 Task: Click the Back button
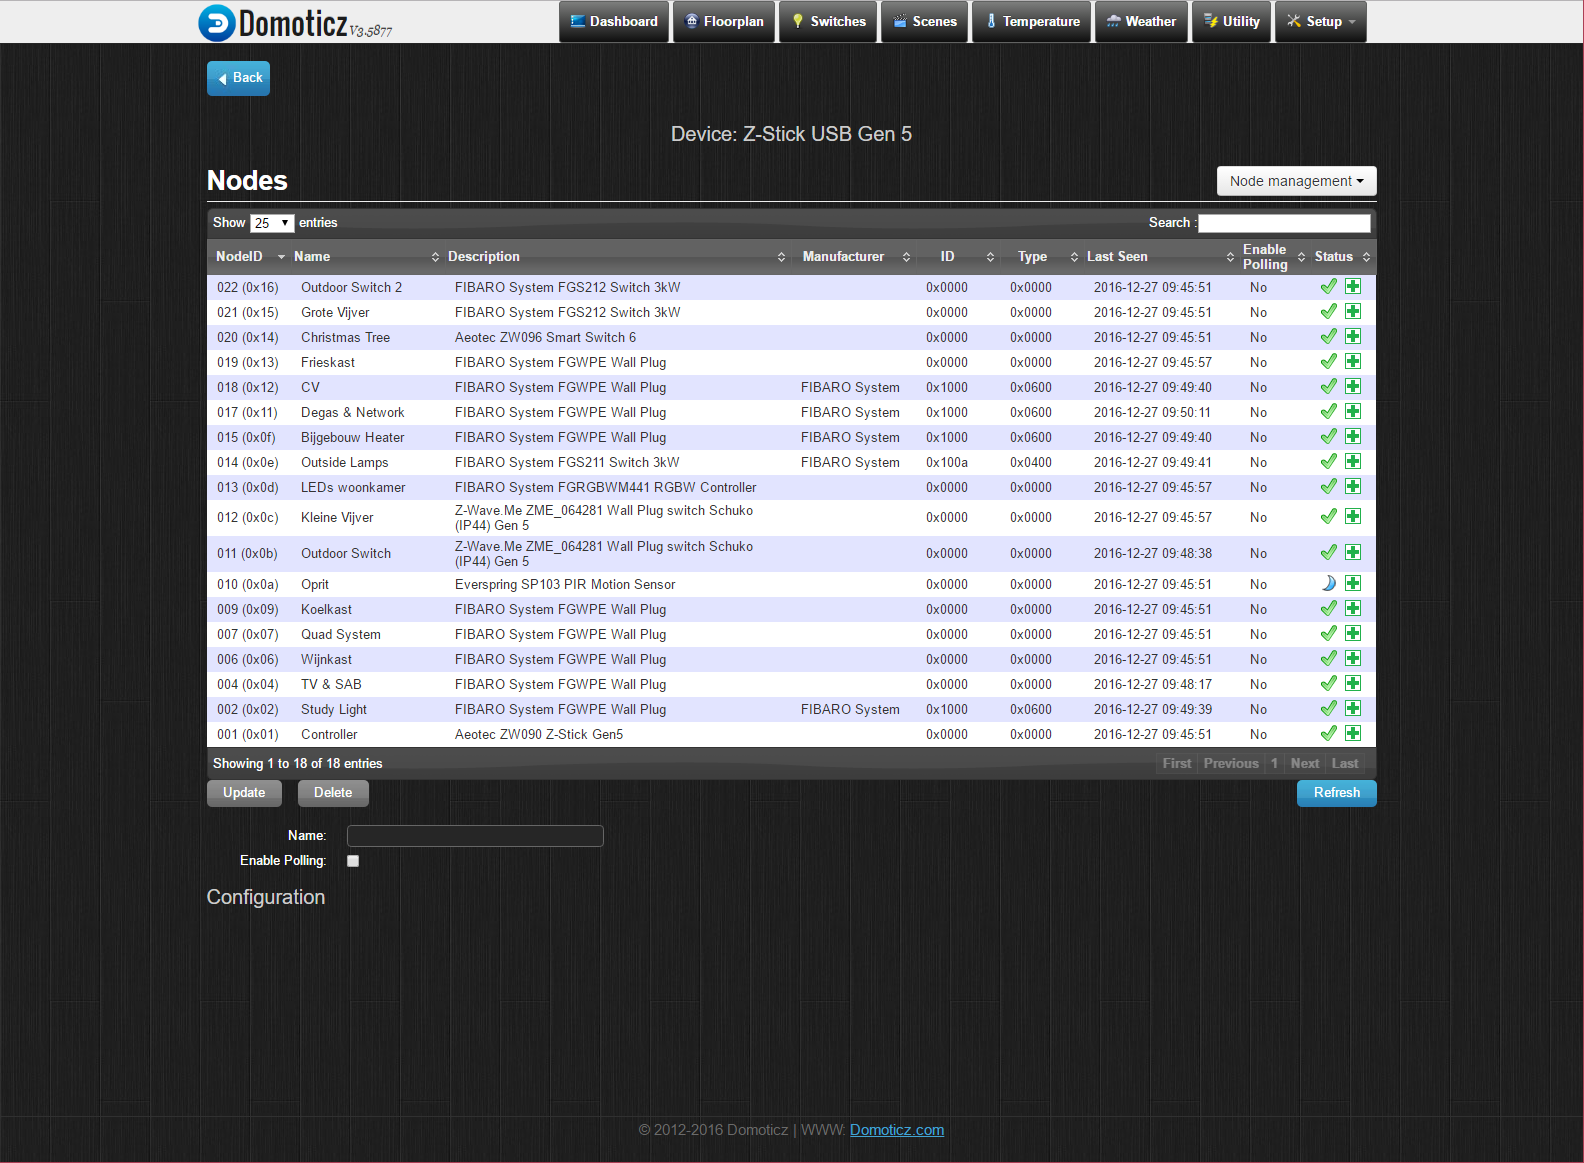tap(238, 78)
